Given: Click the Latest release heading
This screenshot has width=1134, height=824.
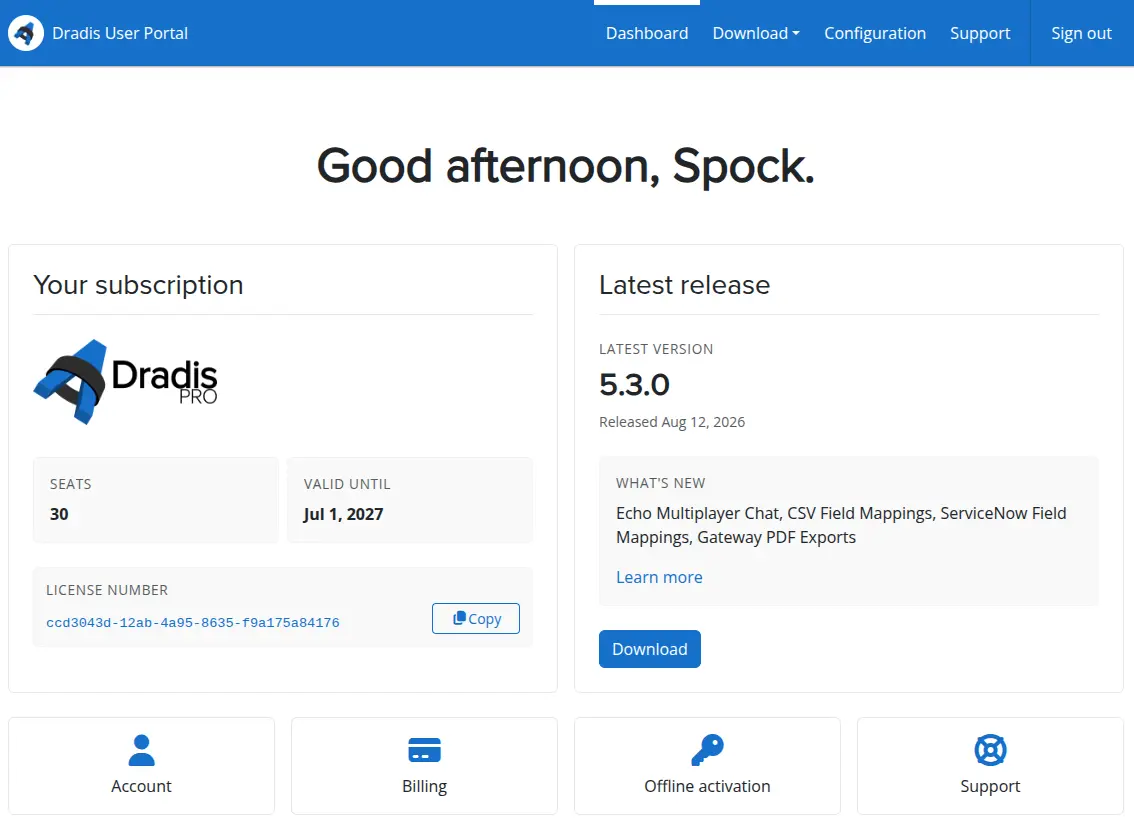Looking at the screenshot, I should point(684,285).
